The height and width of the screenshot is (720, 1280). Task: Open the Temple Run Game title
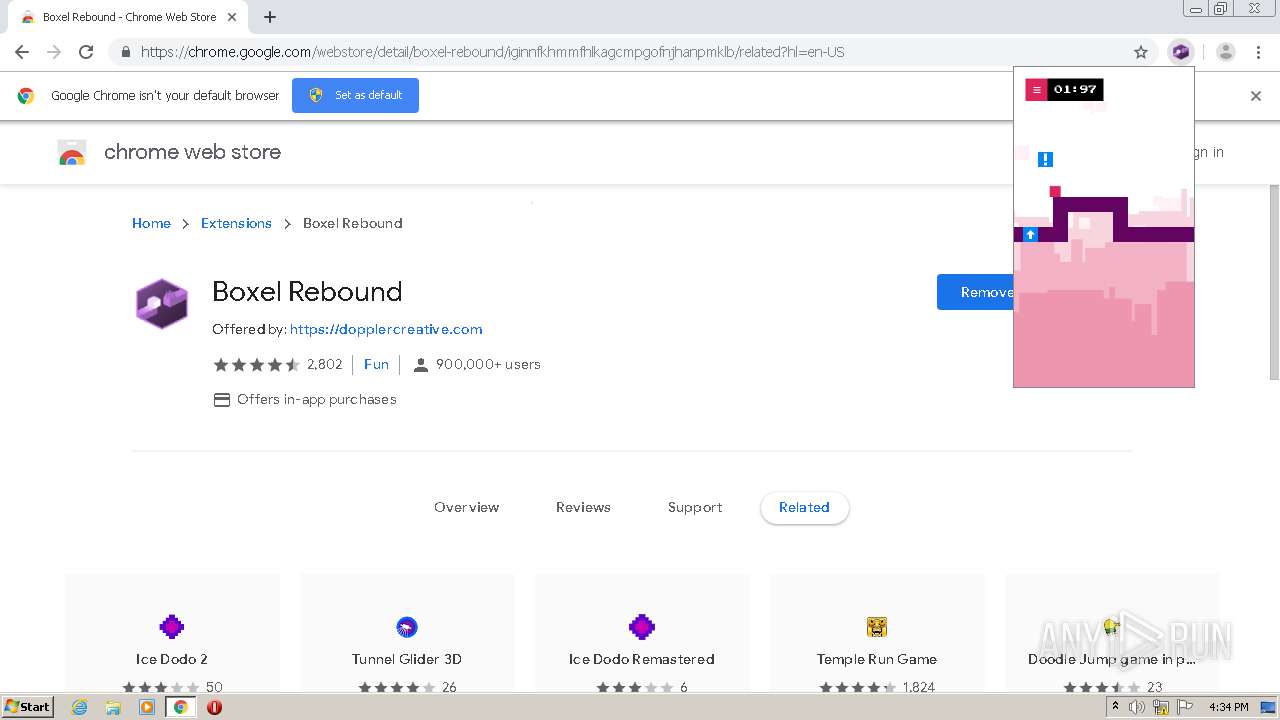[877, 659]
